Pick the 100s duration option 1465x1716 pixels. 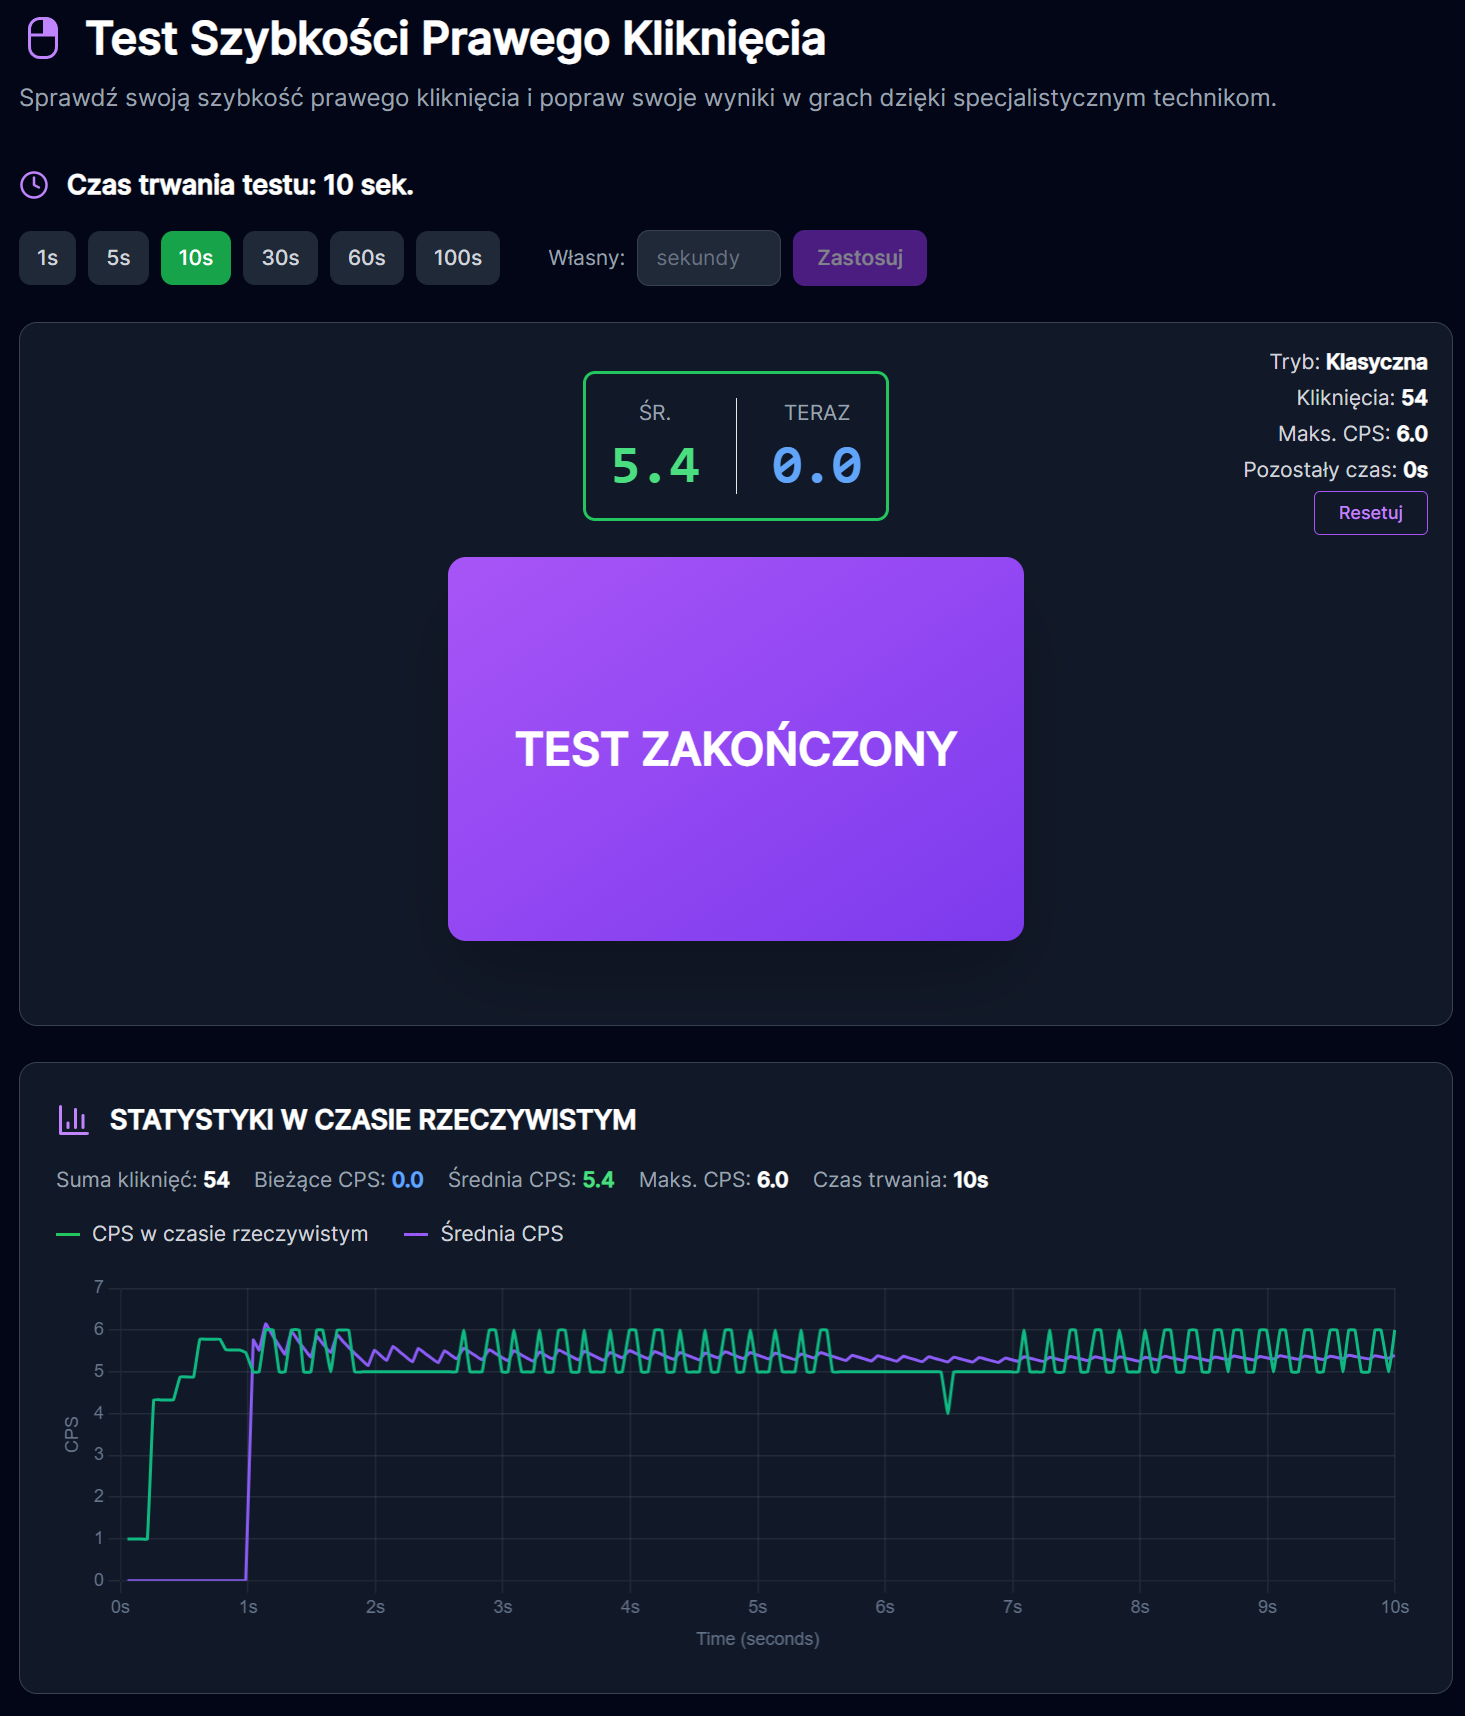[457, 258]
